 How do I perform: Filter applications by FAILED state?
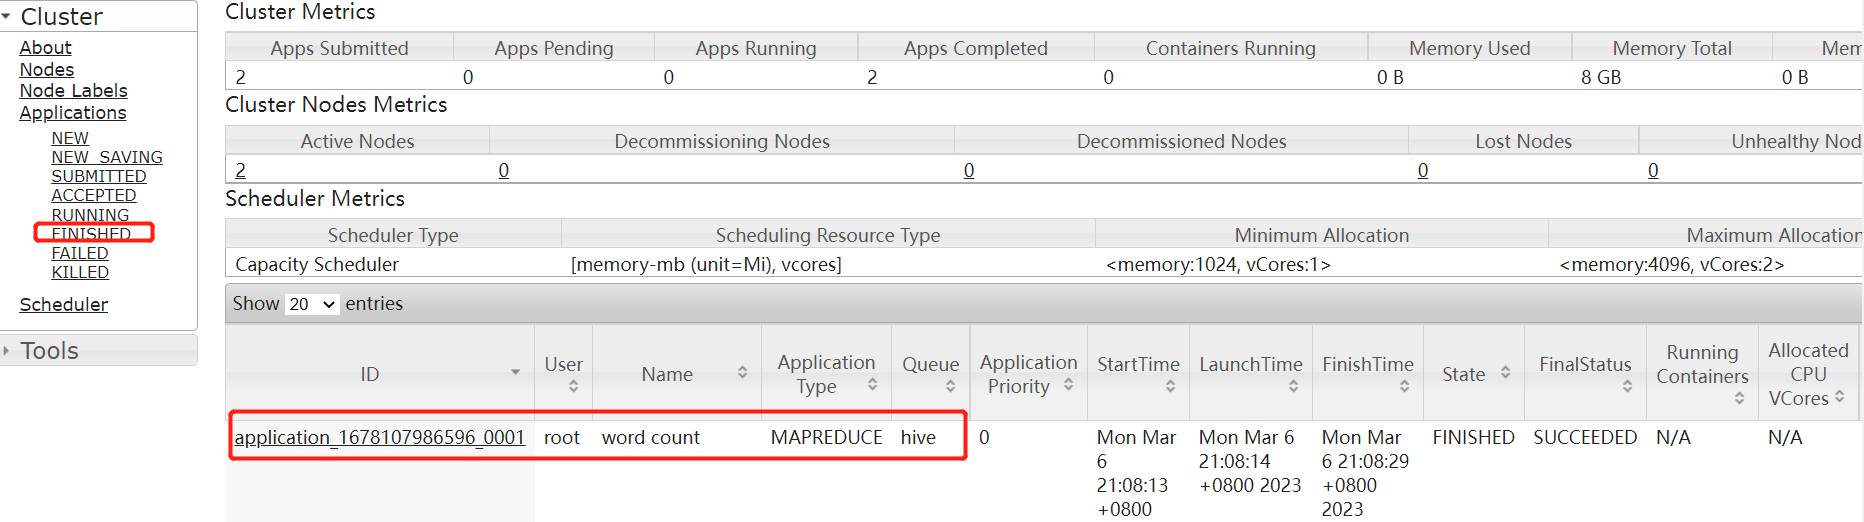tap(80, 253)
